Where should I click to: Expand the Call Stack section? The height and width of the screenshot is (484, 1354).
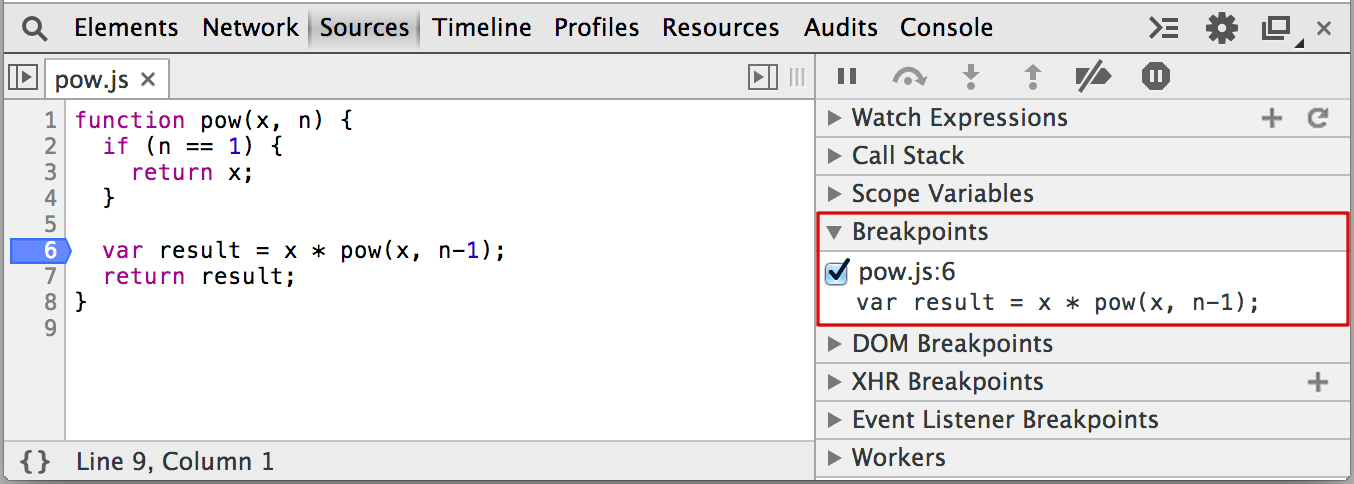tap(906, 156)
